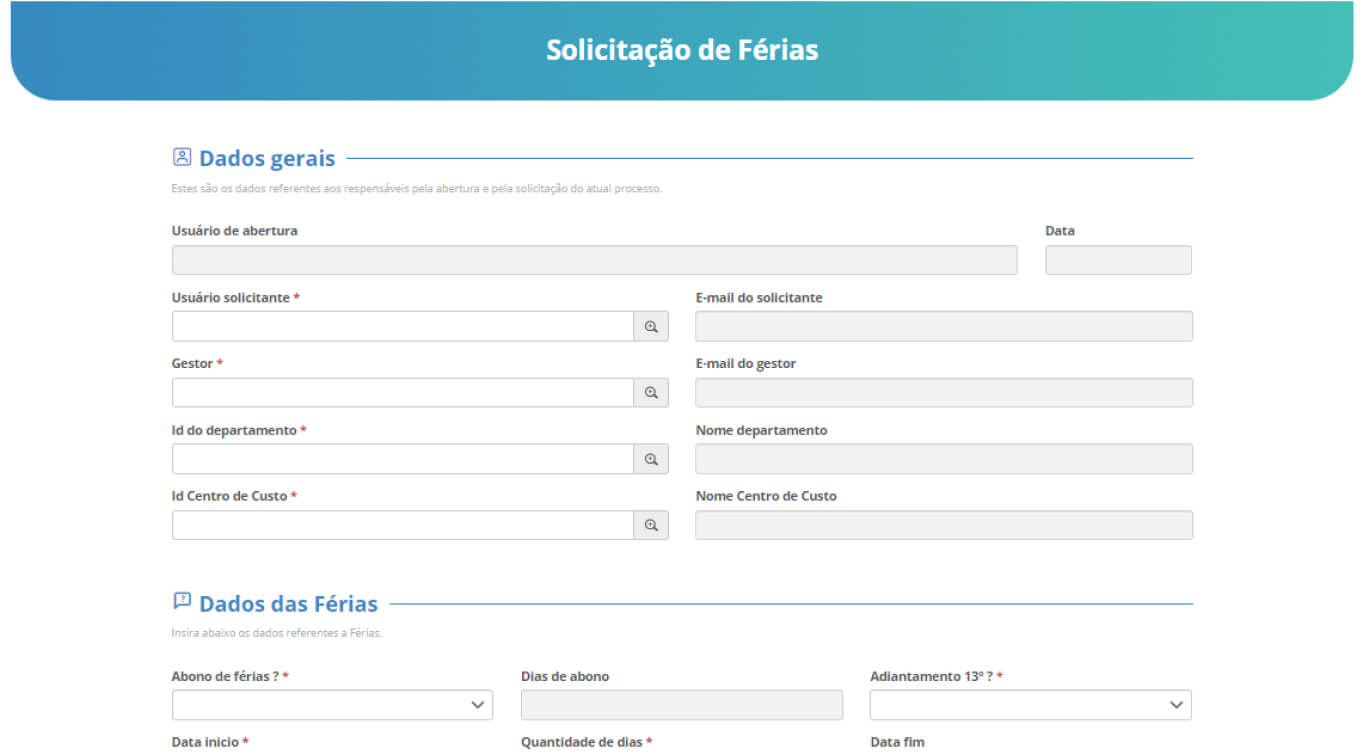
Task: Click the Id Centro de Custo lookup icon
Action: 651,526
